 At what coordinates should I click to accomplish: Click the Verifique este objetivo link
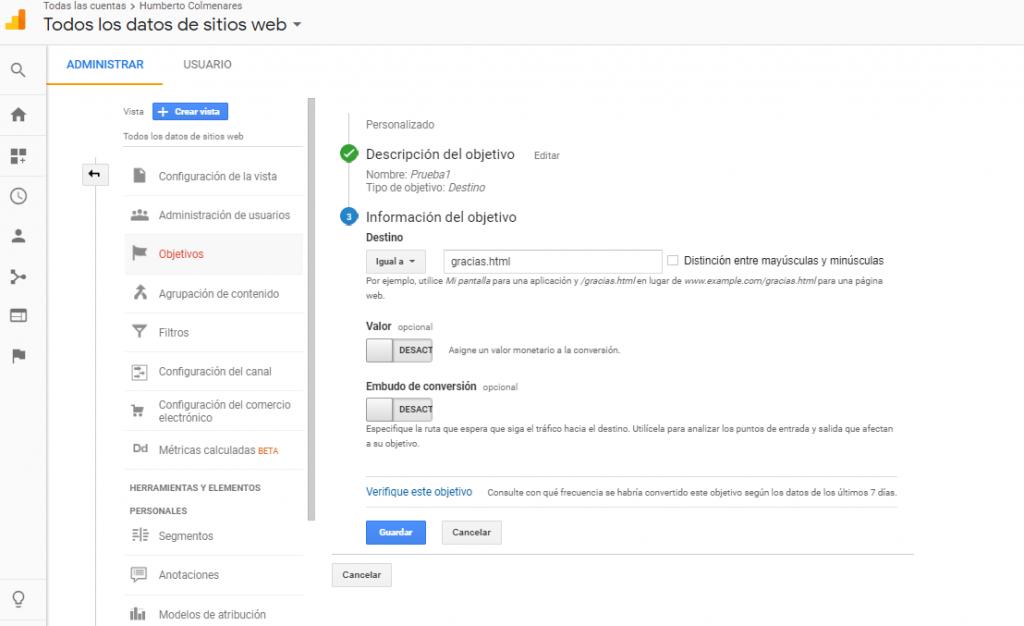[x=419, y=491]
